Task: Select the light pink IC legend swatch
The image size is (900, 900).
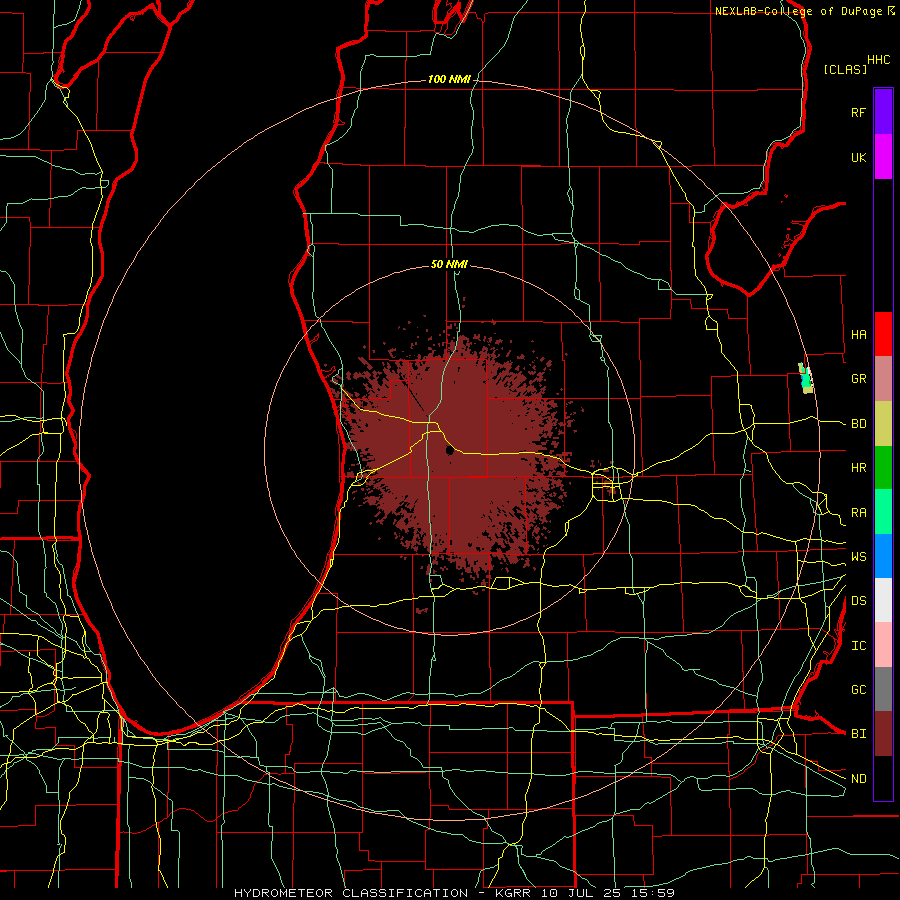Action: [x=883, y=645]
